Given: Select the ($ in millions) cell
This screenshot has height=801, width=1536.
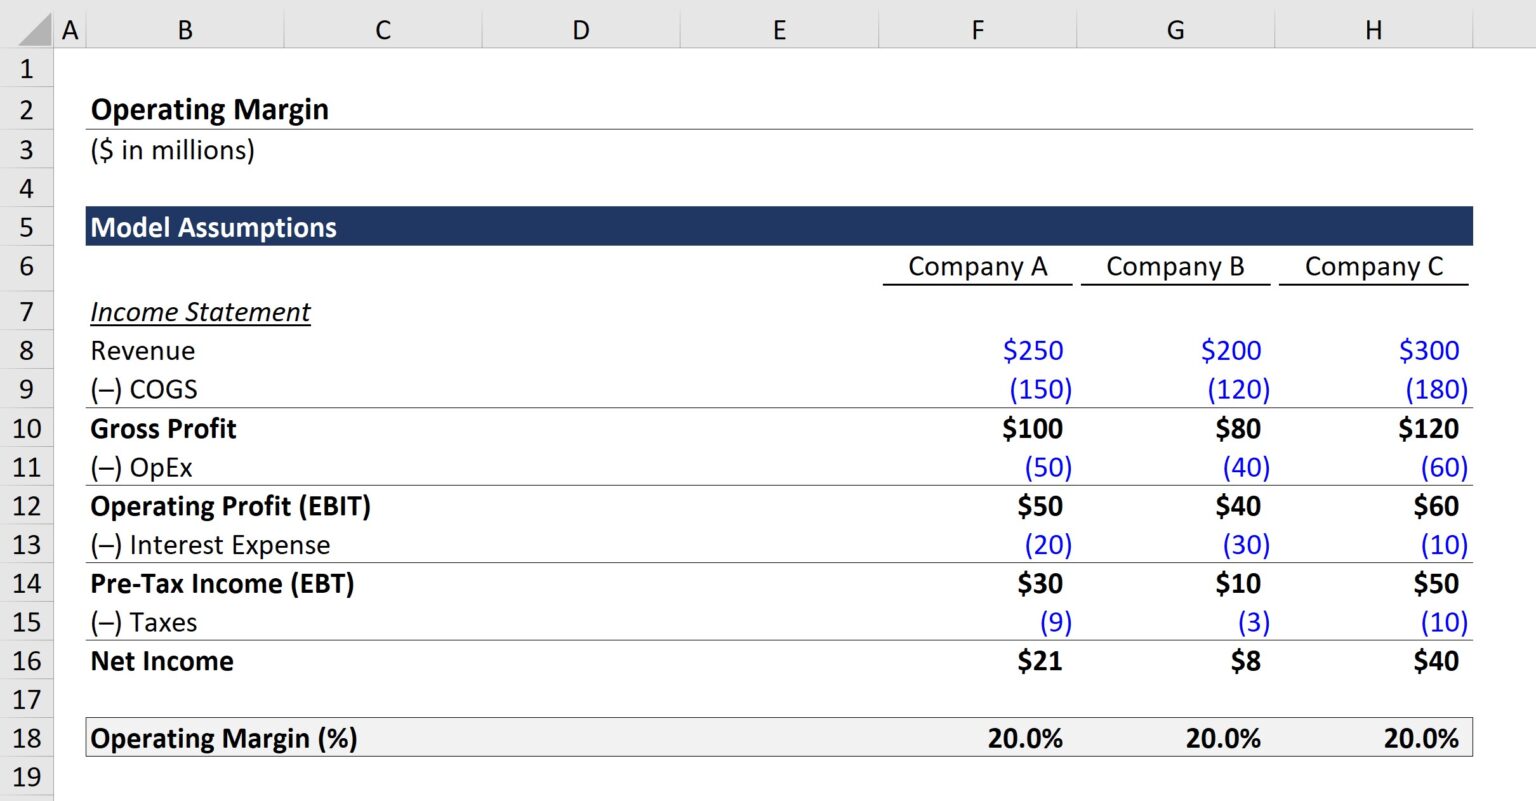Looking at the screenshot, I should (172, 150).
